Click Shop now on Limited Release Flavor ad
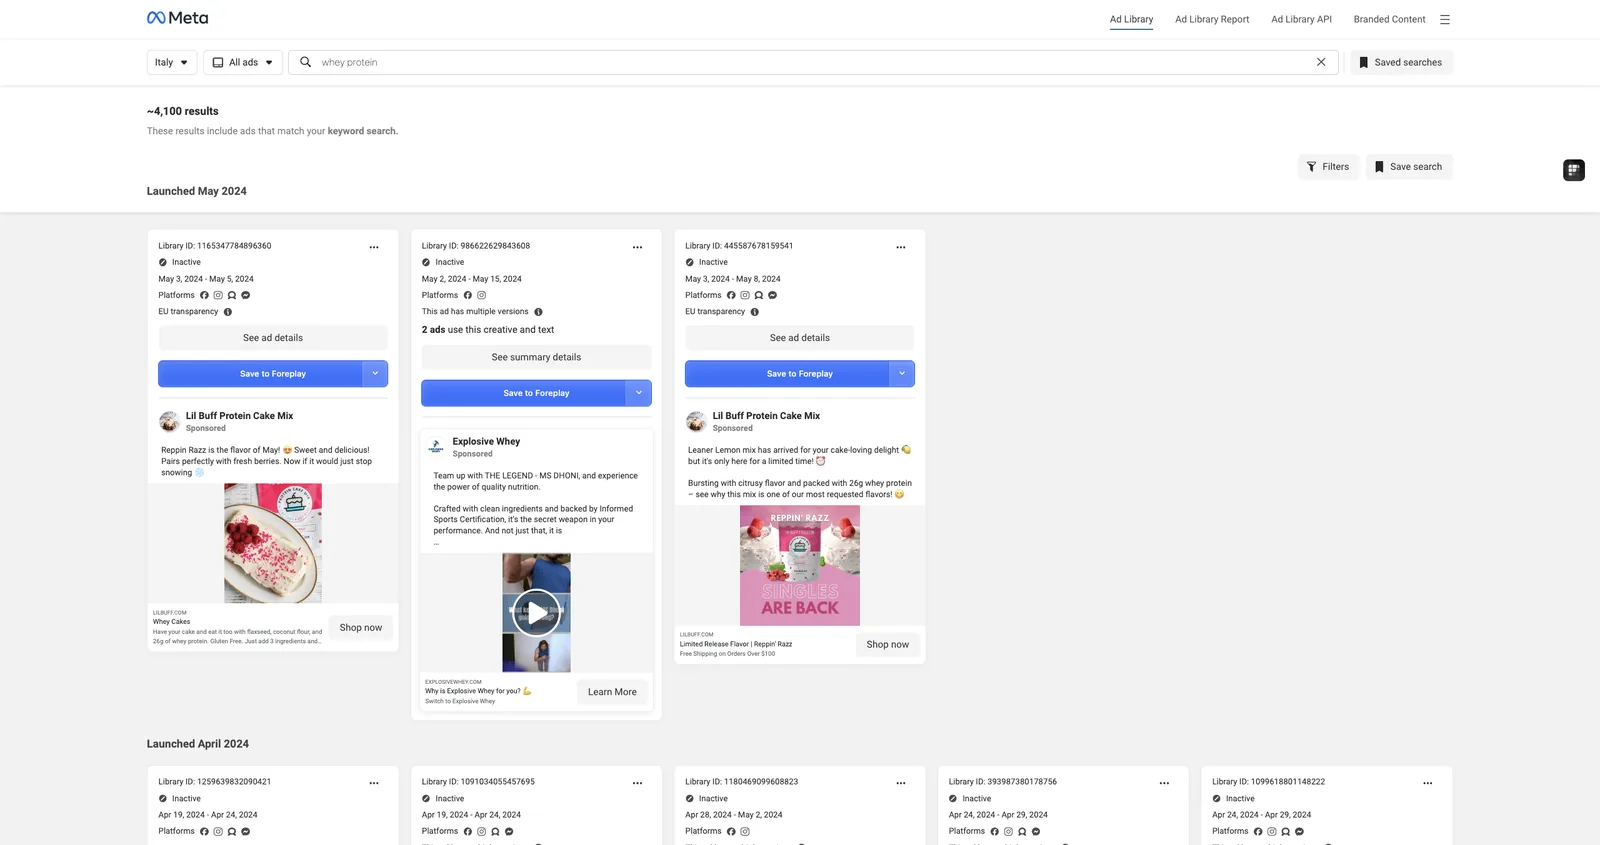The width and height of the screenshot is (1600, 845). click(888, 645)
